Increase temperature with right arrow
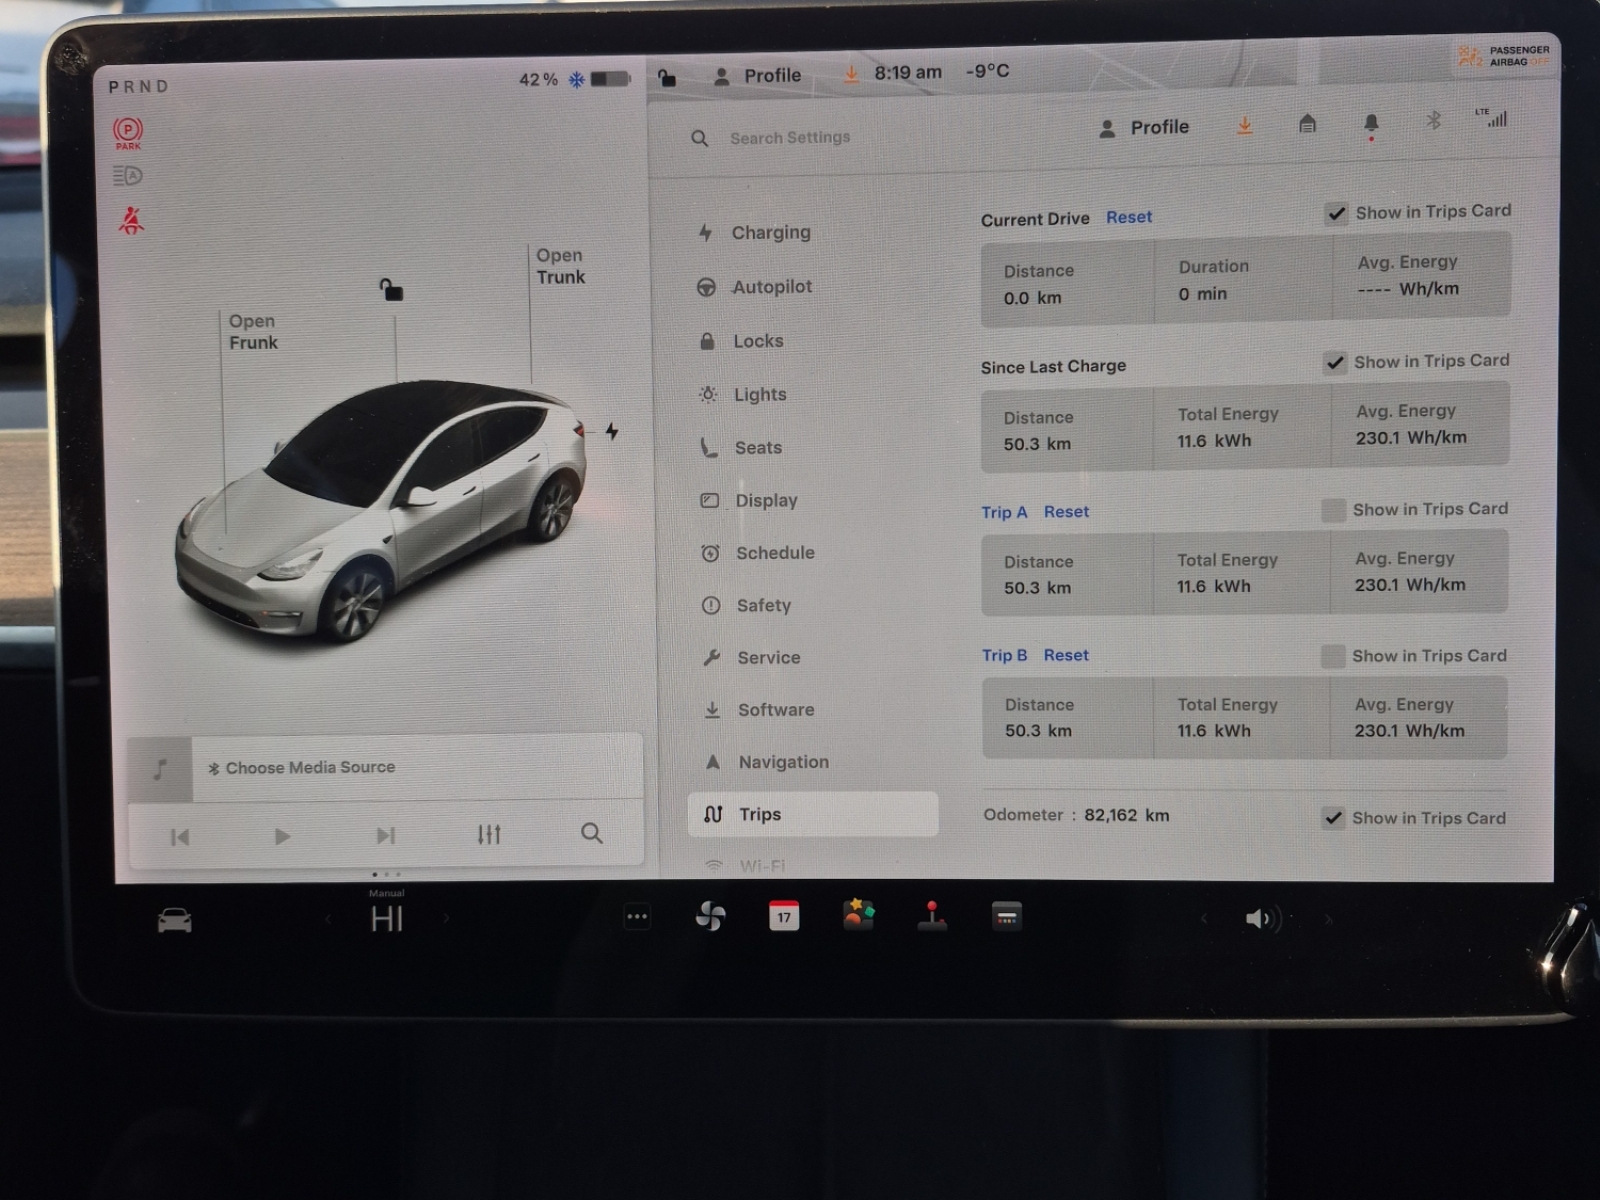 coord(446,918)
